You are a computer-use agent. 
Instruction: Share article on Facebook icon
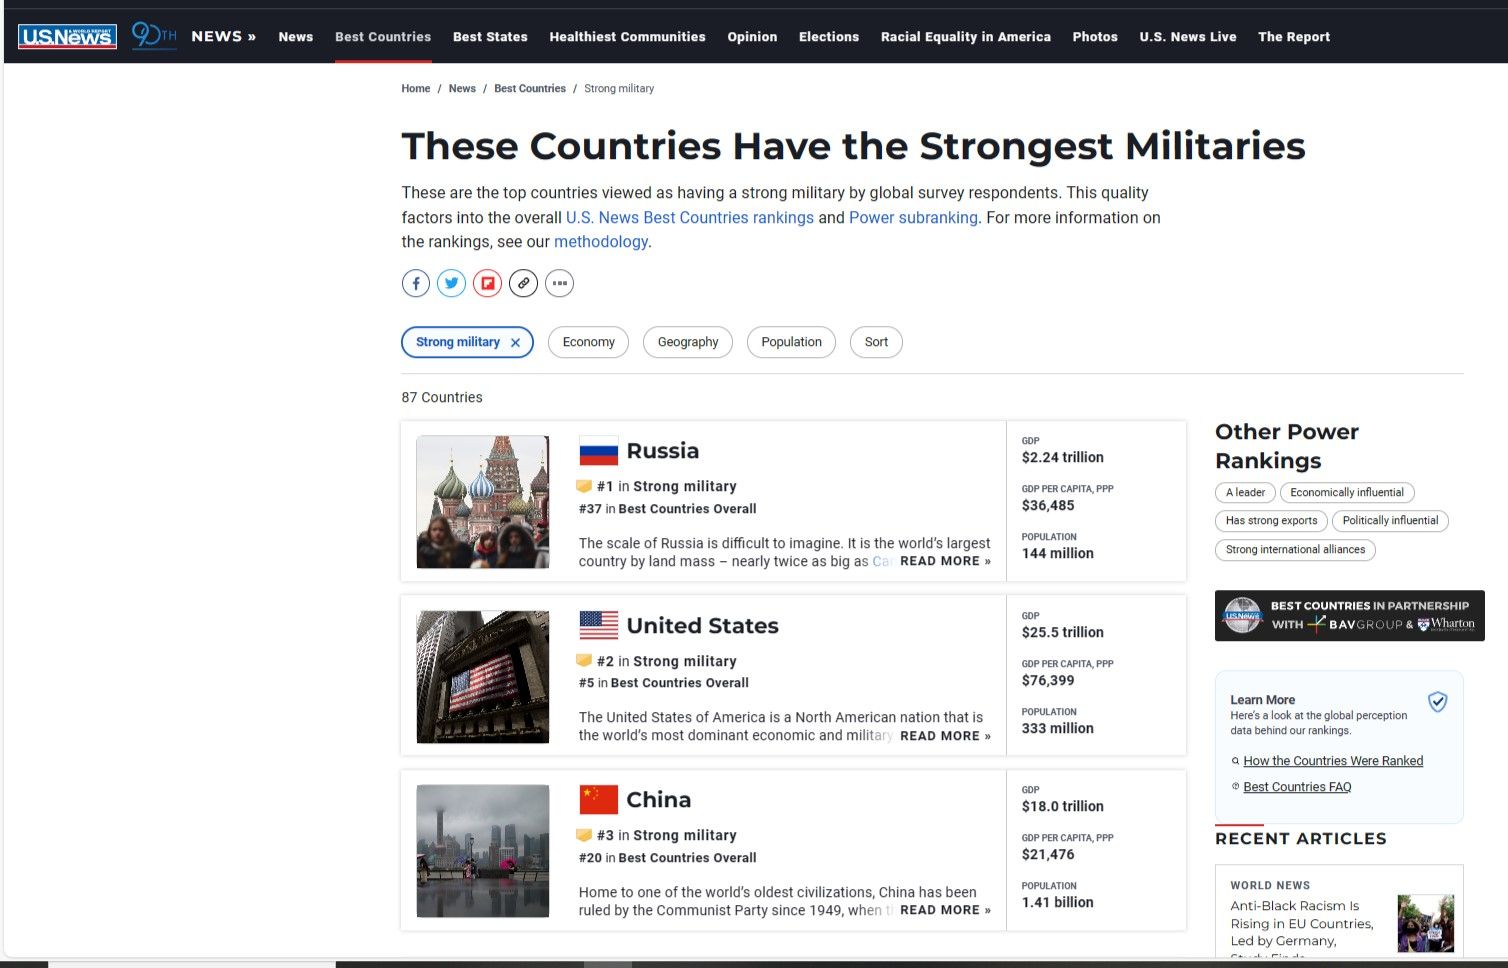416,283
